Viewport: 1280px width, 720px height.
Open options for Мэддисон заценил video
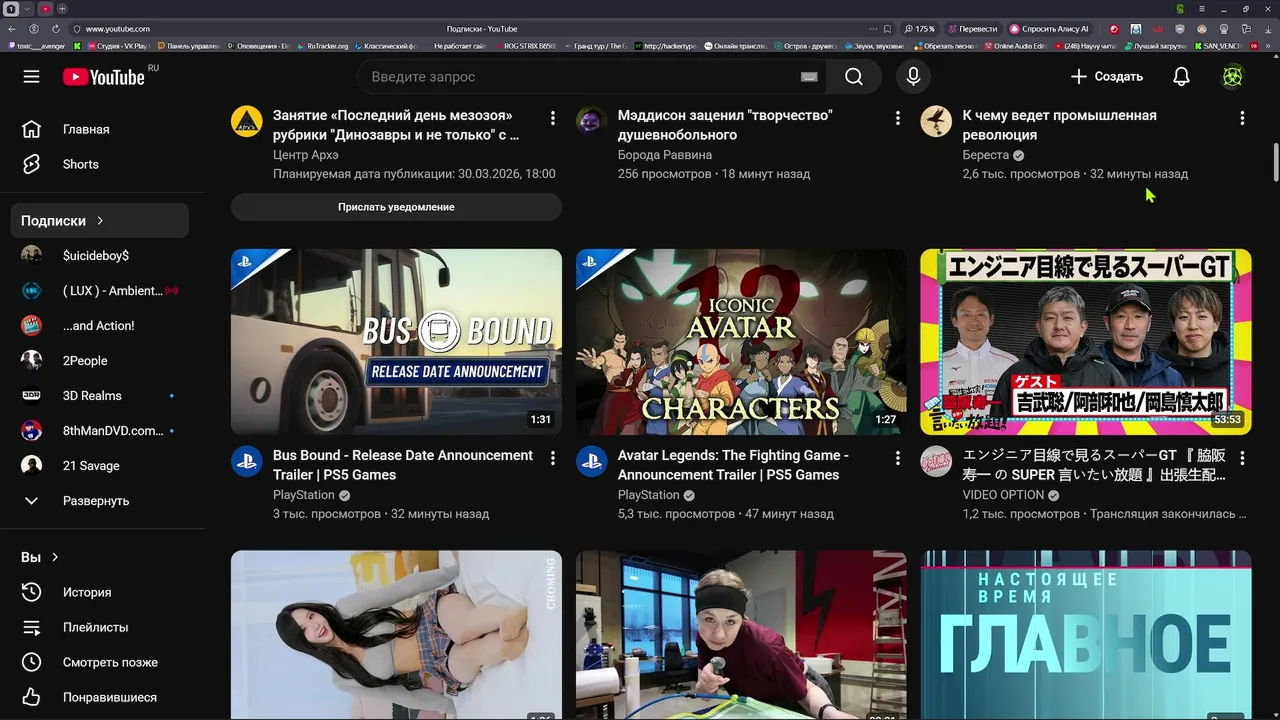[898, 118]
